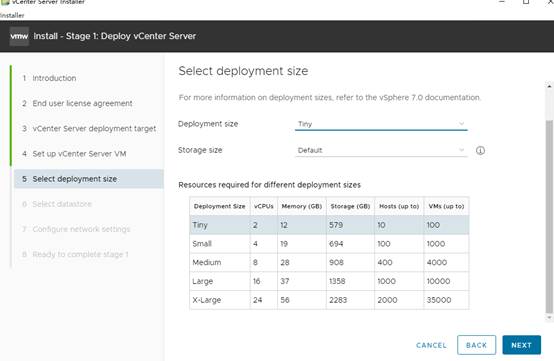Click vCPUs value 16 for Large

click(x=257, y=281)
